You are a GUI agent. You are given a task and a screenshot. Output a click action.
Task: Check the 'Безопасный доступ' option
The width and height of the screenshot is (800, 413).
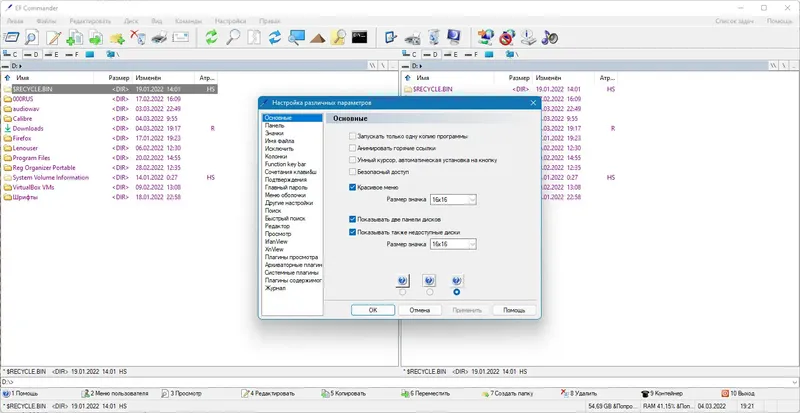(352, 172)
